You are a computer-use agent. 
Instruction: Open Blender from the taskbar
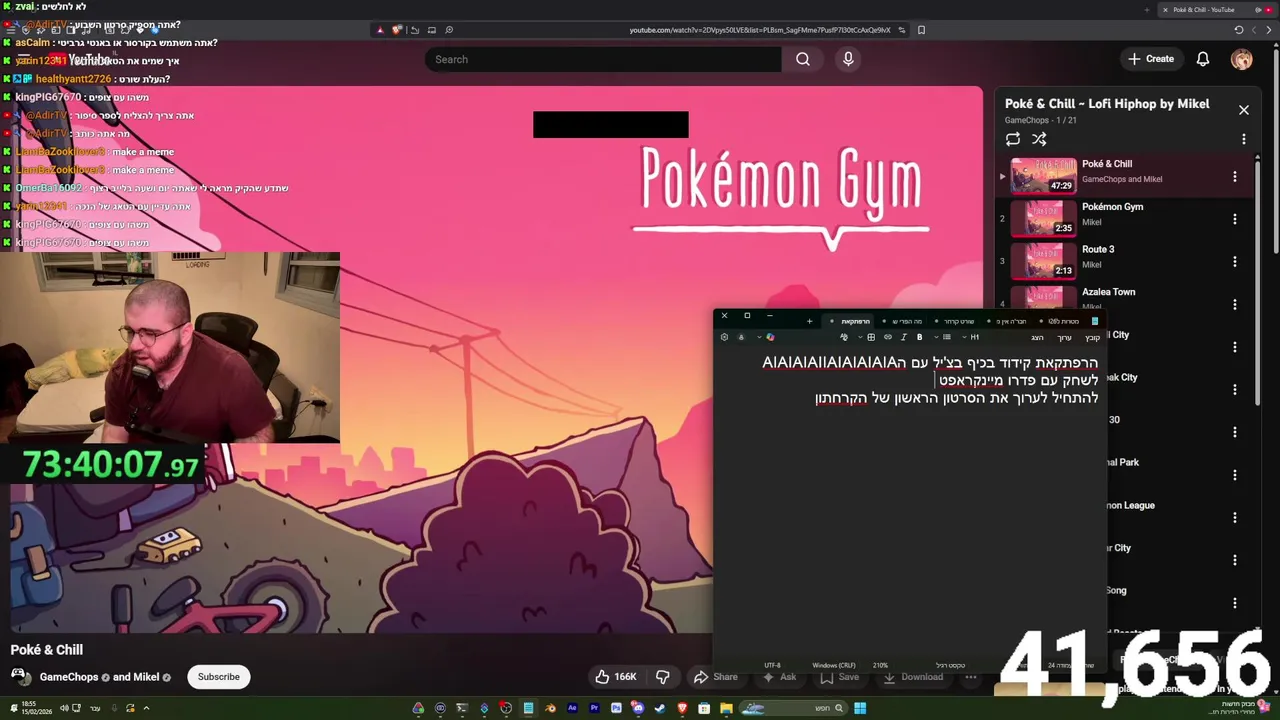coord(550,708)
